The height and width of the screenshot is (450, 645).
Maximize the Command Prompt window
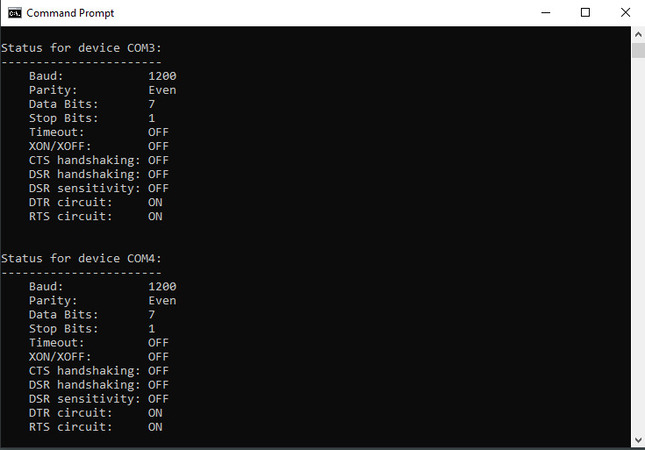[585, 13]
